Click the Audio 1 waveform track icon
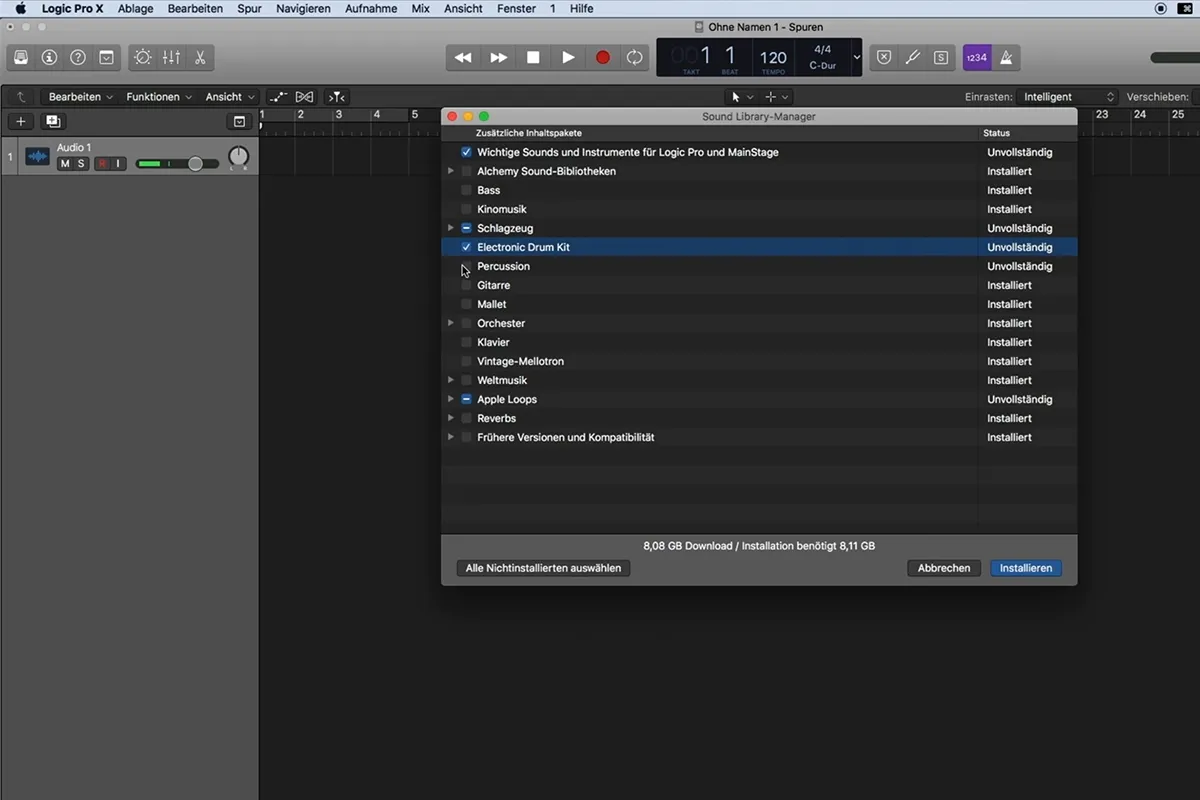The image size is (1200, 800). (37, 157)
